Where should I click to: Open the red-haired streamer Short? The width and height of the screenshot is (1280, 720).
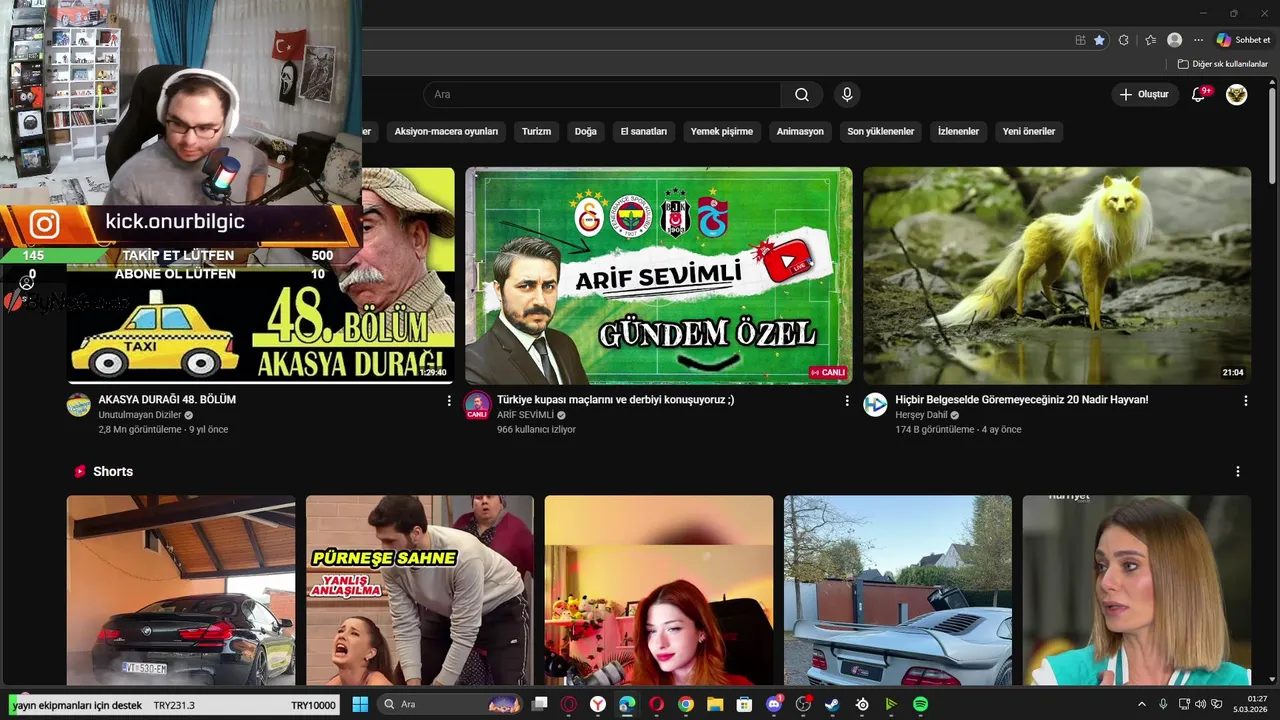point(659,590)
